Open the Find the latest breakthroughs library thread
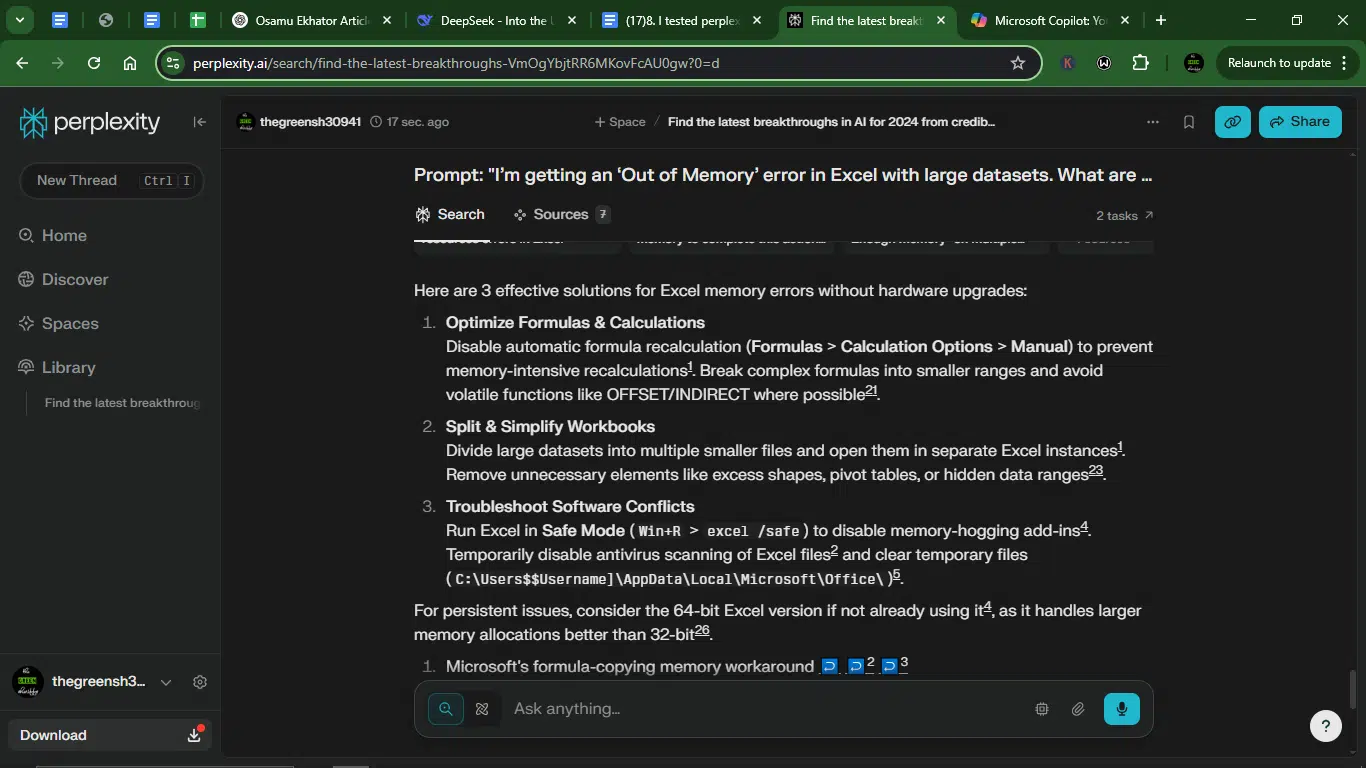 coord(122,403)
